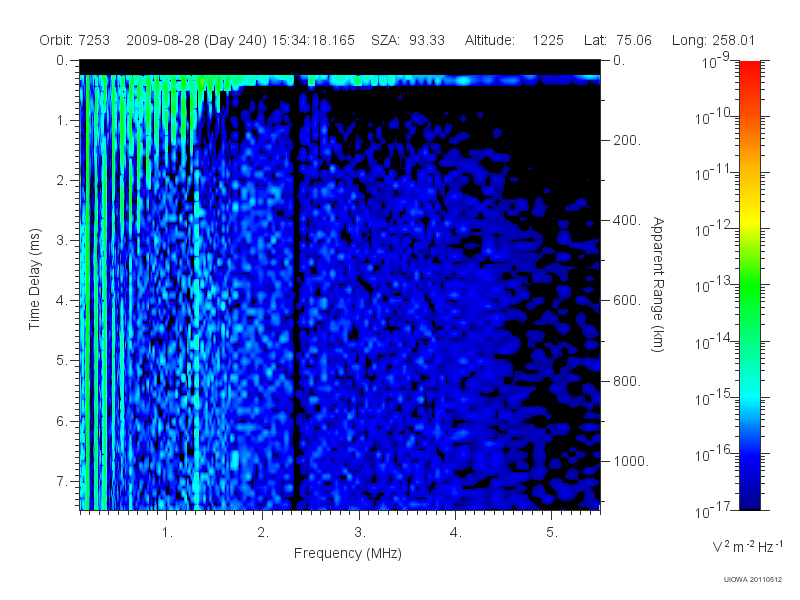Click the Apparent Range (km) axis label

click(x=658, y=284)
